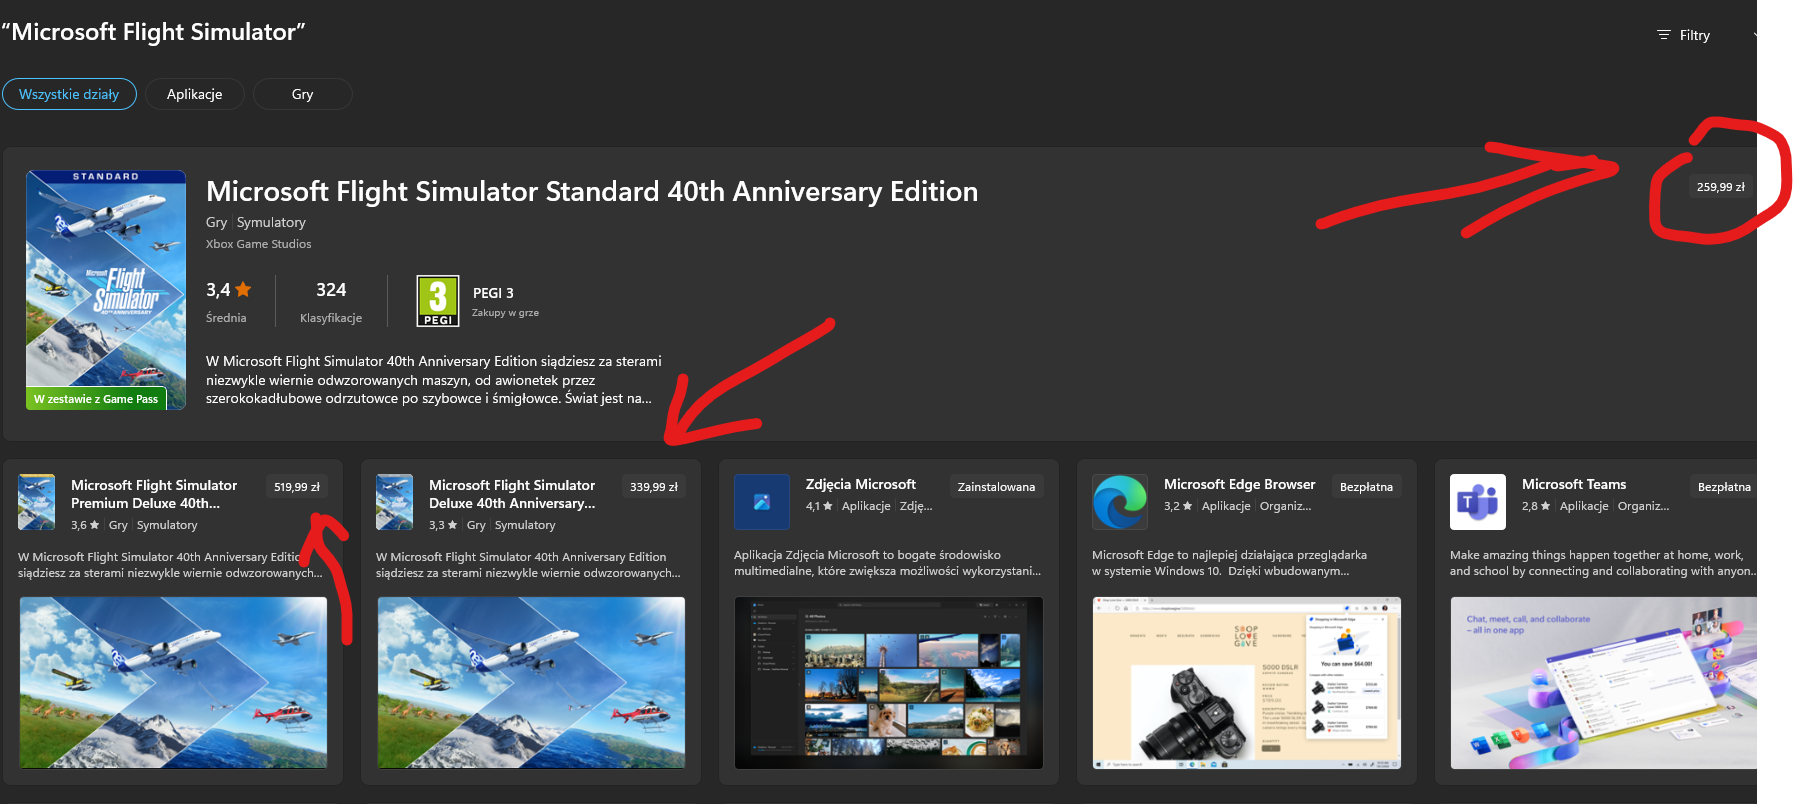Click the PEGI 3 rating icon
The height and width of the screenshot is (804, 1794).
coord(437,301)
